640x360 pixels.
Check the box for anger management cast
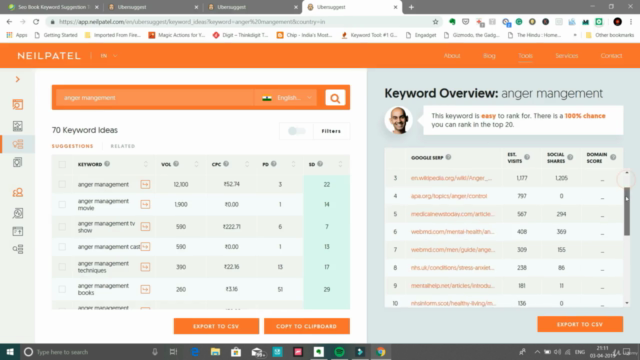click(x=62, y=247)
